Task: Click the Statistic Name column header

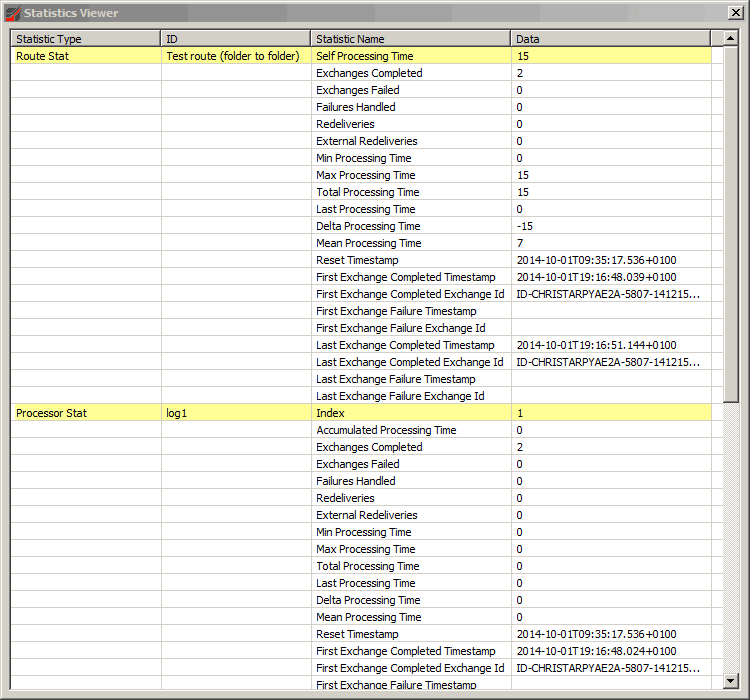Action: [410, 39]
